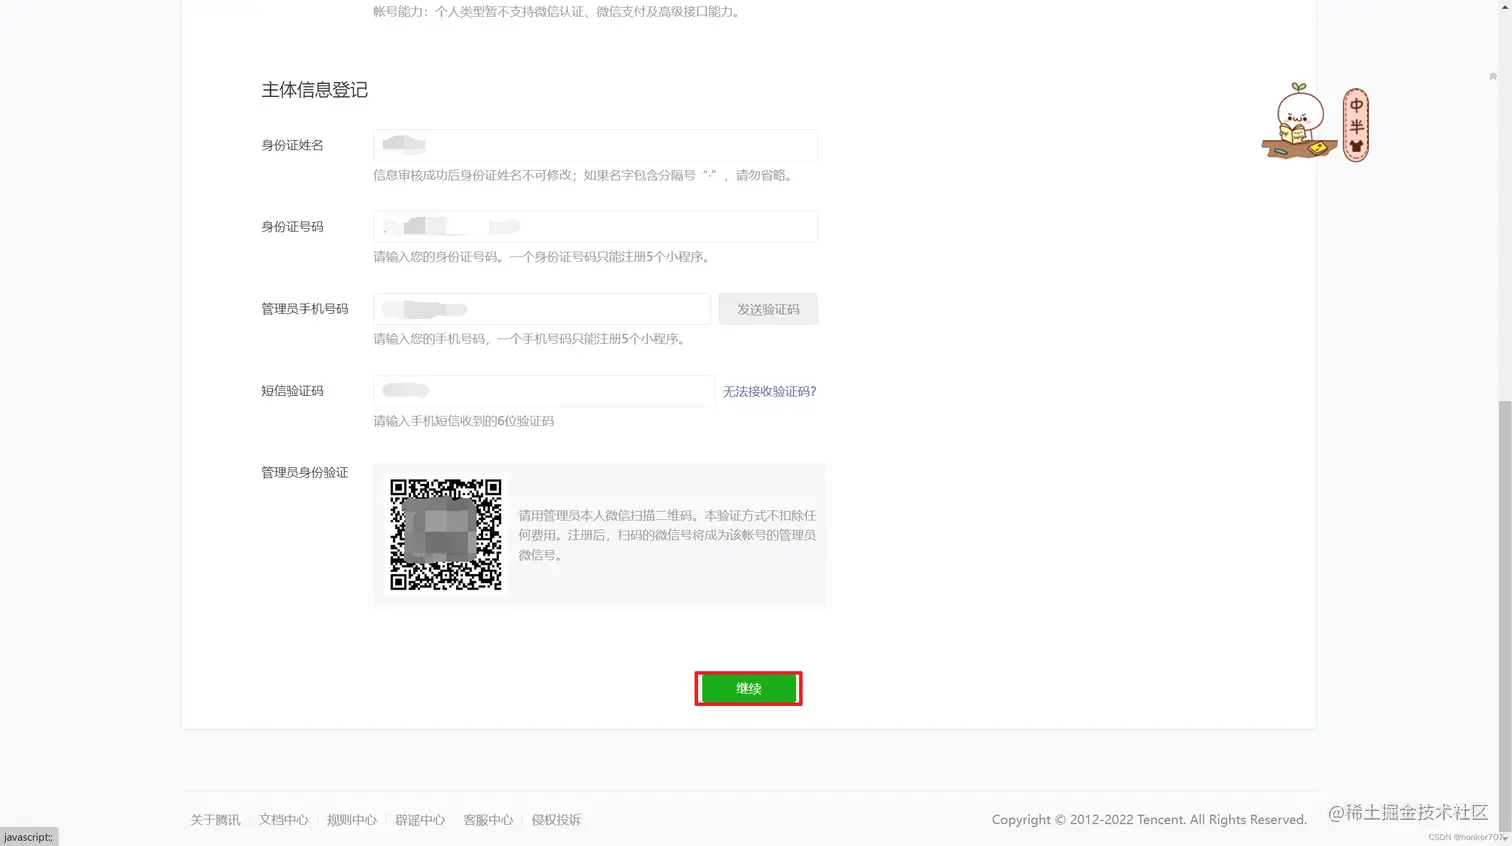Image resolution: width=1512 pixels, height=846 pixels.
Task: Click the 身份证姓名 name input field
Action: point(594,145)
